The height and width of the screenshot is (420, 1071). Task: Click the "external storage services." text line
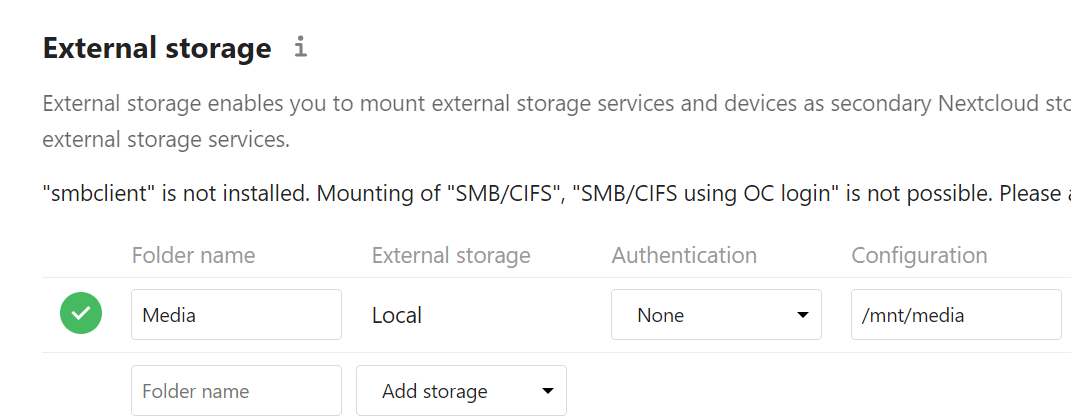click(x=166, y=140)
